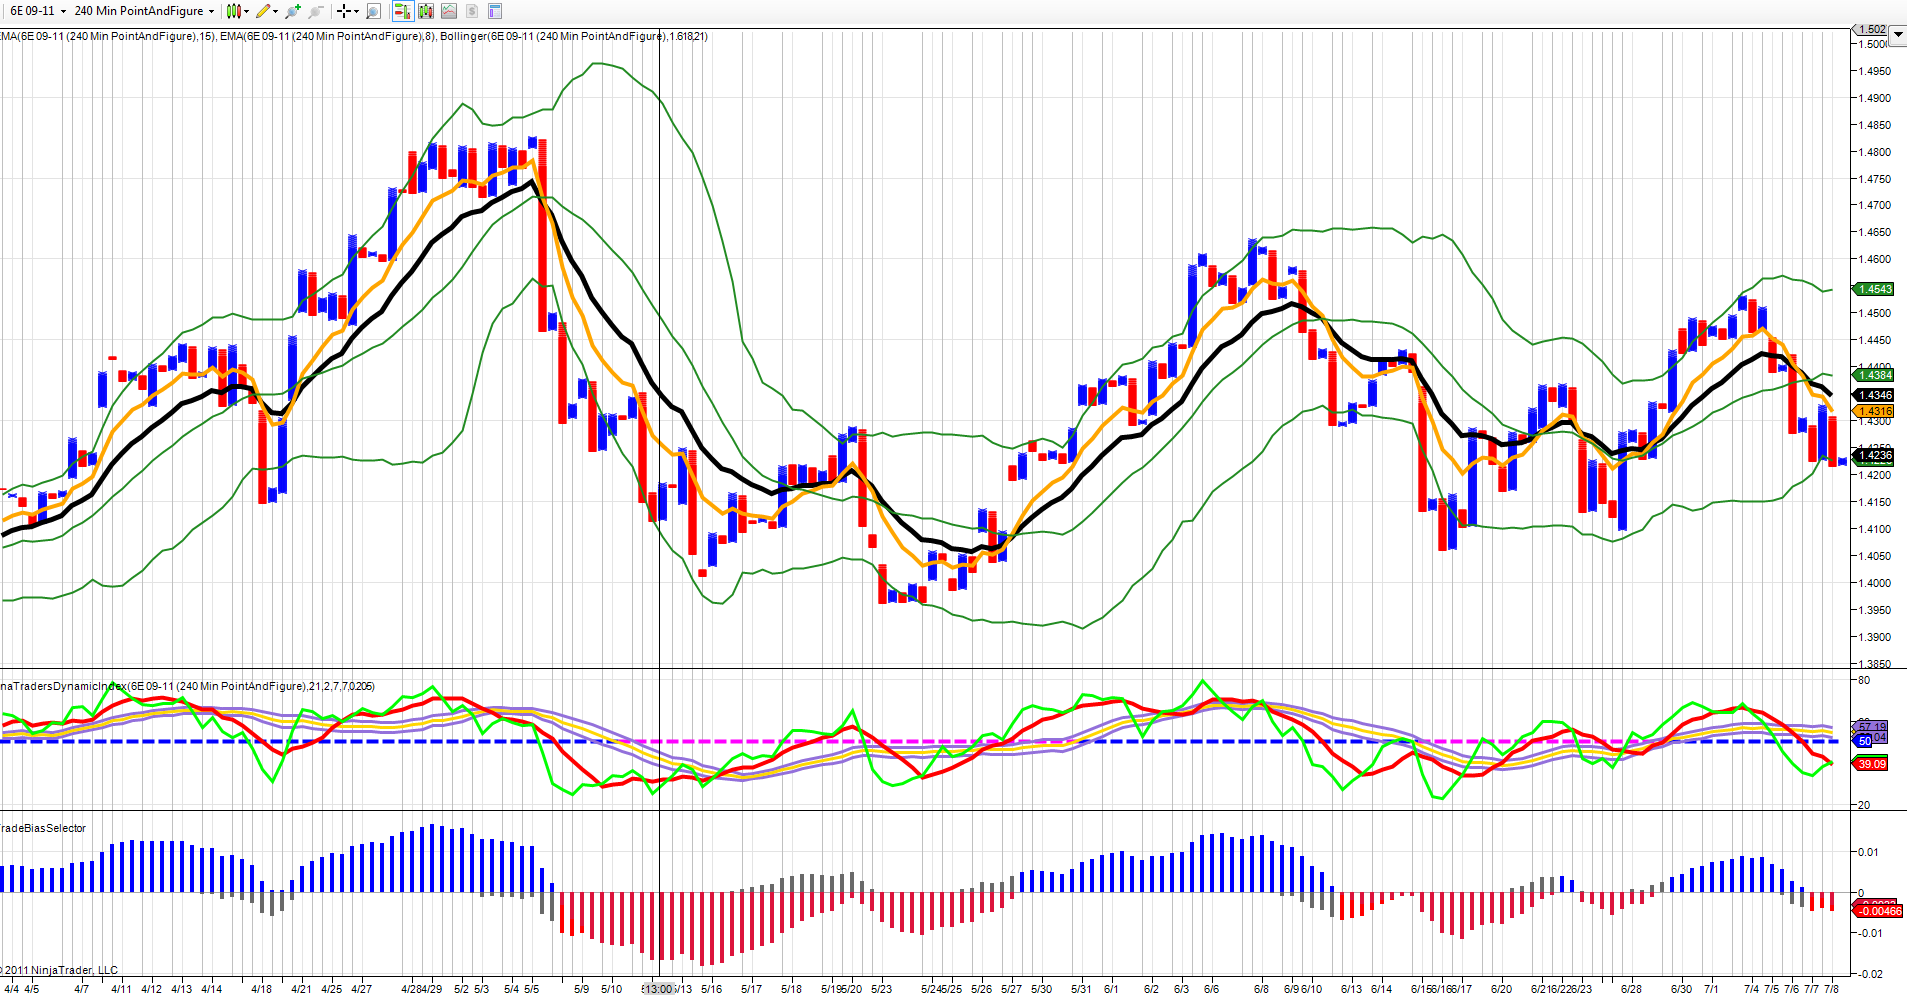Open the 6E 09-11 instrument selector
The width and height of the screenshot is (1907, 999).
click(x=37, y=11)
